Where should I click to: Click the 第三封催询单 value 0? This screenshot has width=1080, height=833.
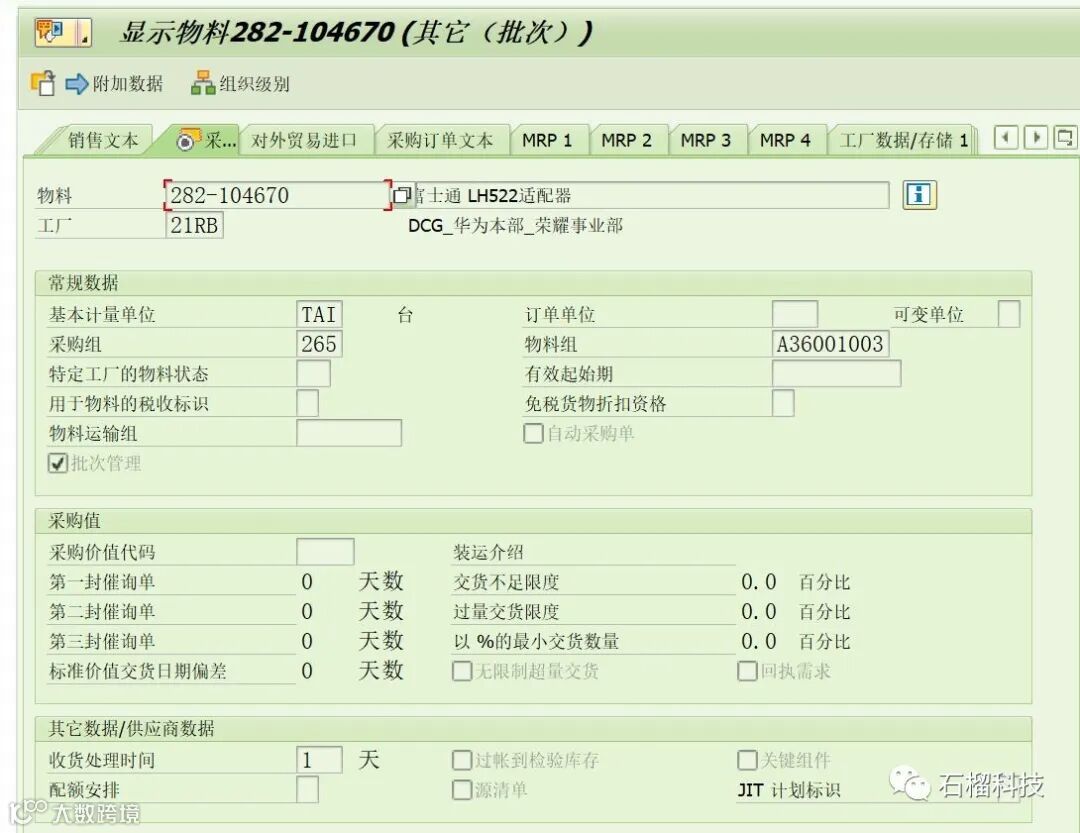click(x=307, y=641)
